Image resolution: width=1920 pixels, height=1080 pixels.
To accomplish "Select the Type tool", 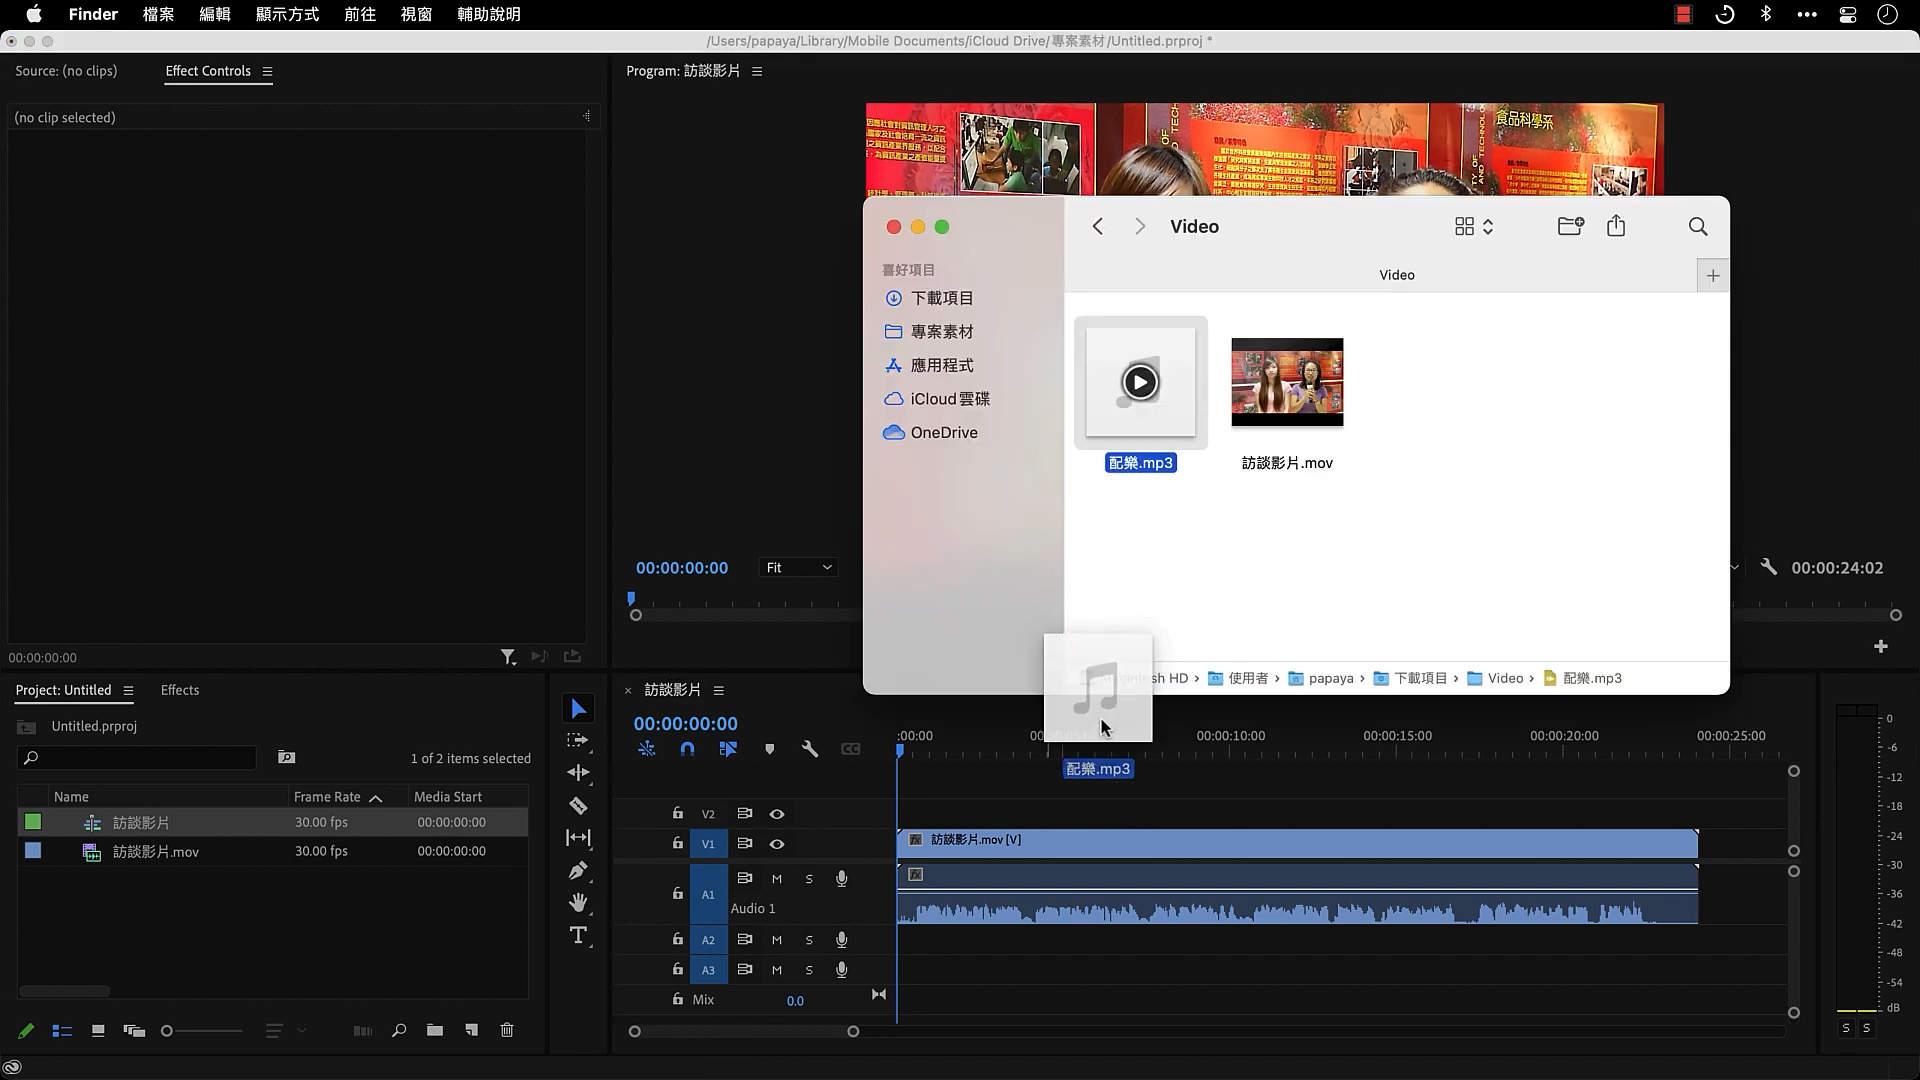I will [578, 935].
